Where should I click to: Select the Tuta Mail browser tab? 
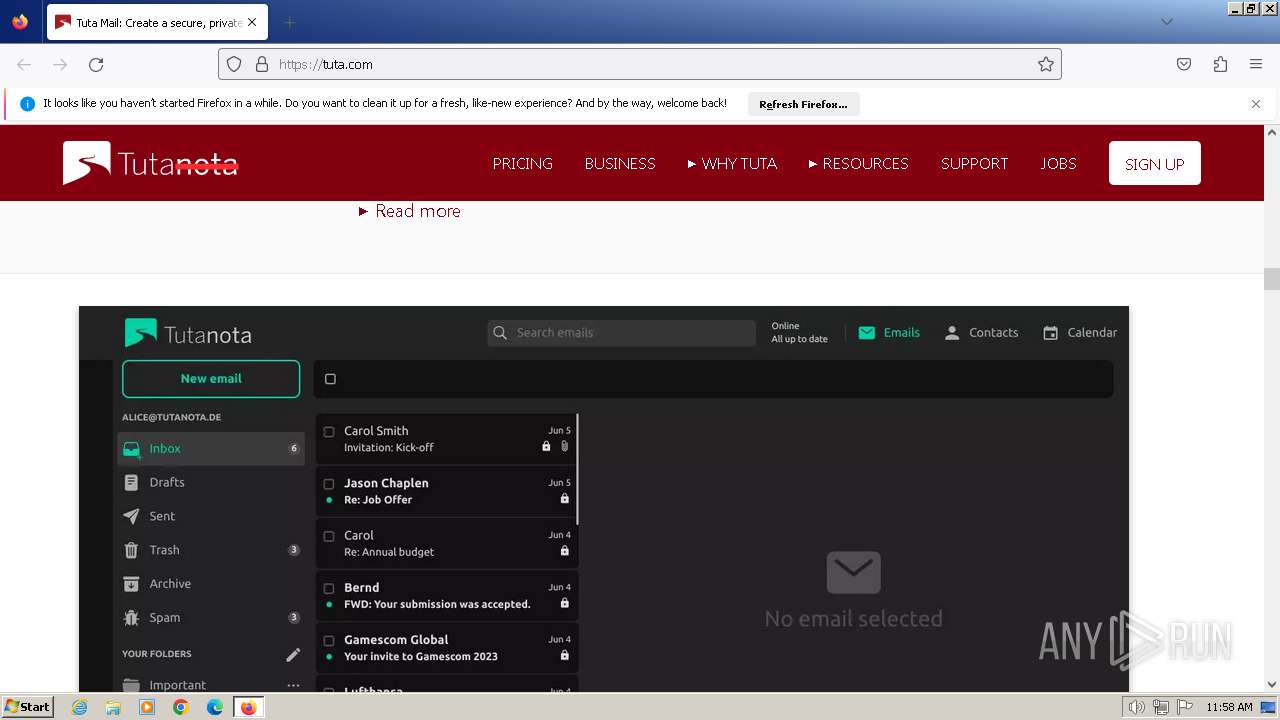156,22
